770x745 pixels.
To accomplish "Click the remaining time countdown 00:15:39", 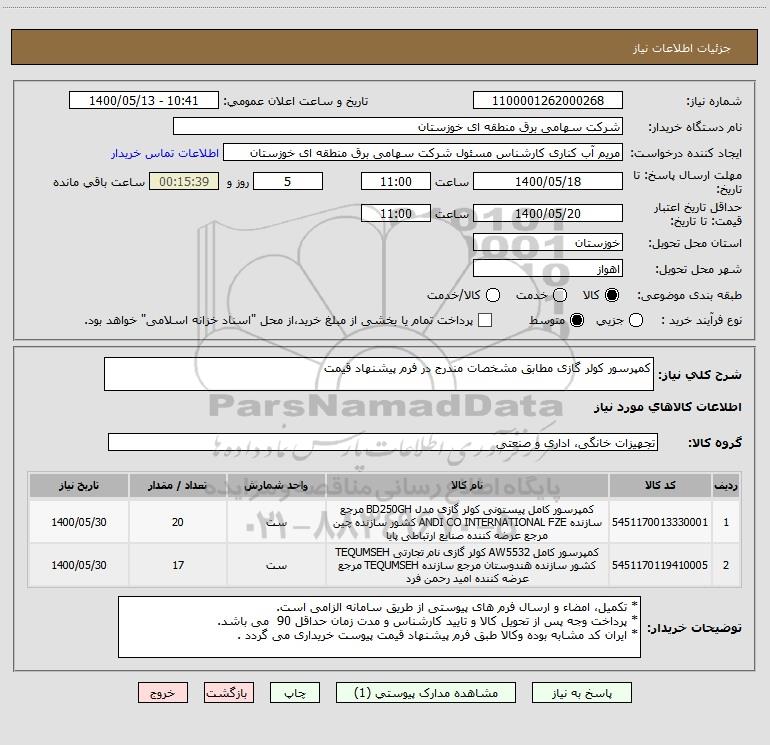I will (184, 181).
